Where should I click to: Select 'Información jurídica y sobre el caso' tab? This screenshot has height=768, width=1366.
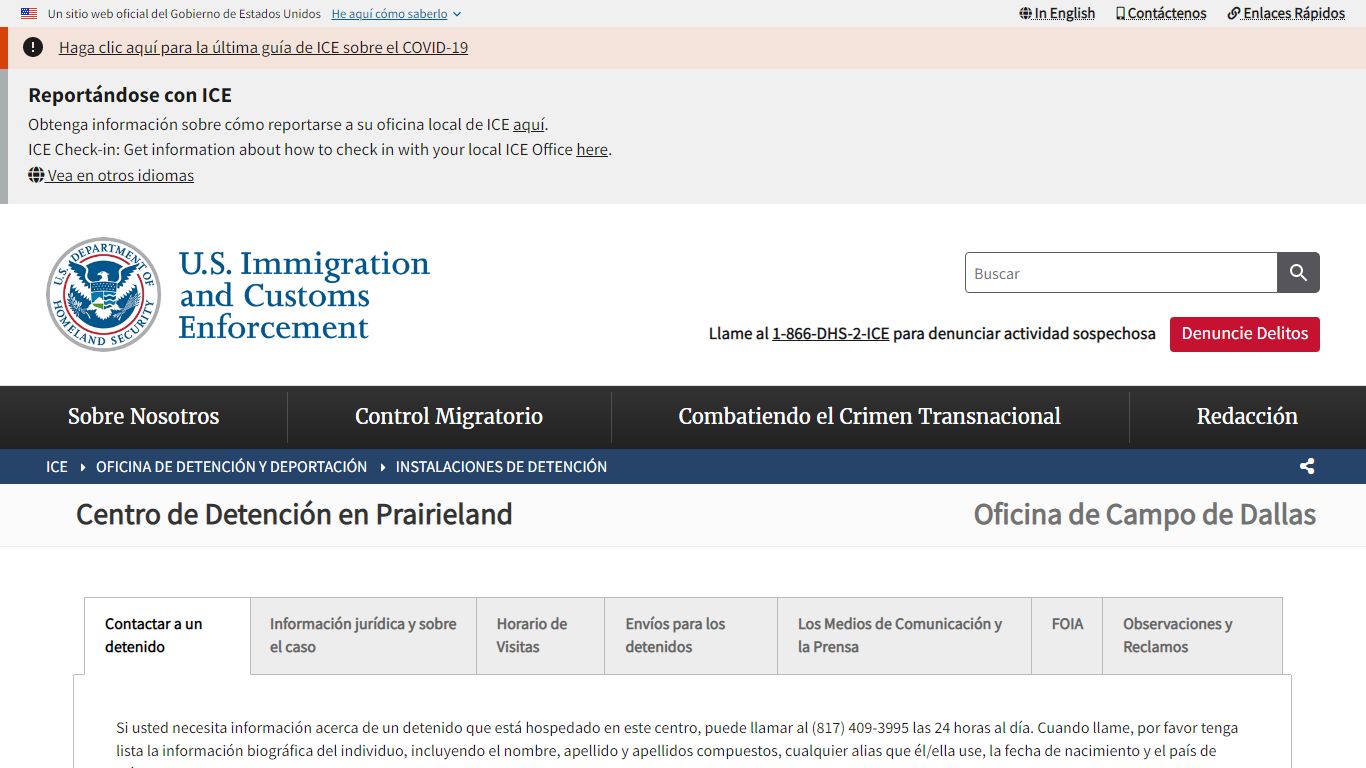(363, 636)
